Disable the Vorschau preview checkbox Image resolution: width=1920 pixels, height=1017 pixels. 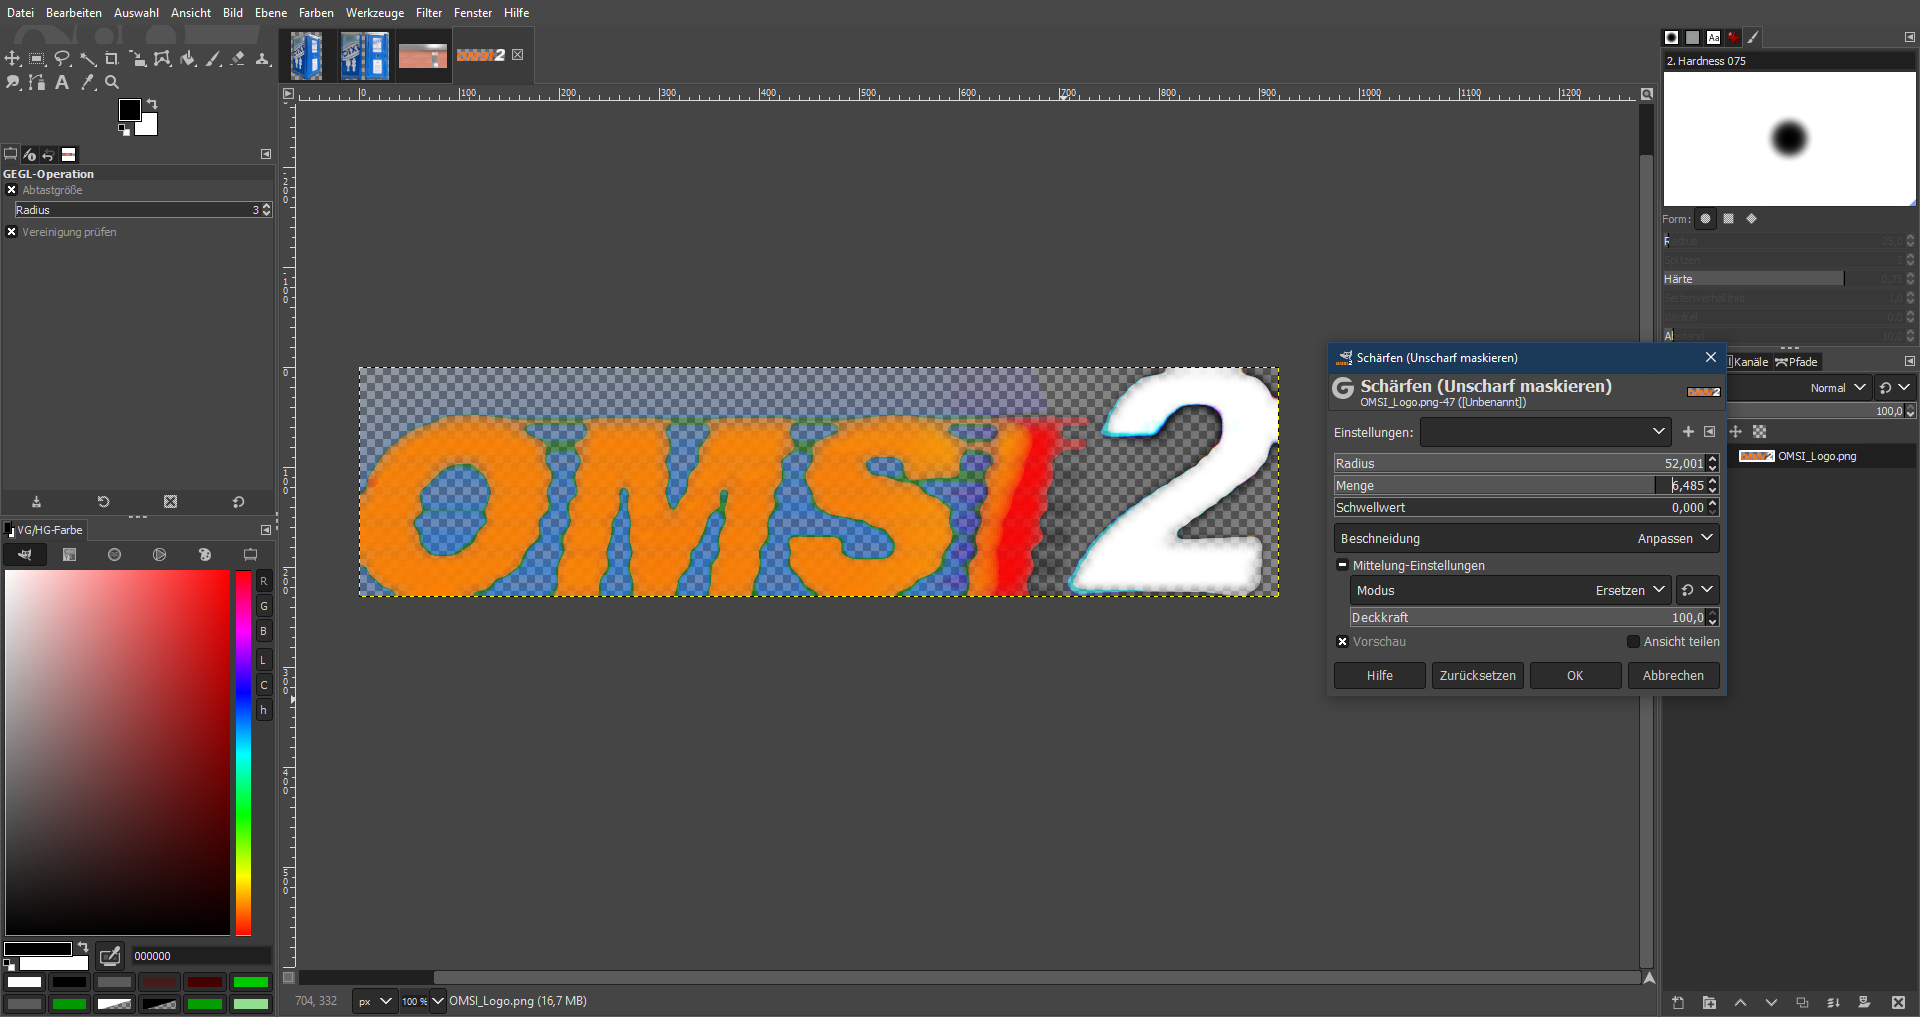coord(1342,642)
